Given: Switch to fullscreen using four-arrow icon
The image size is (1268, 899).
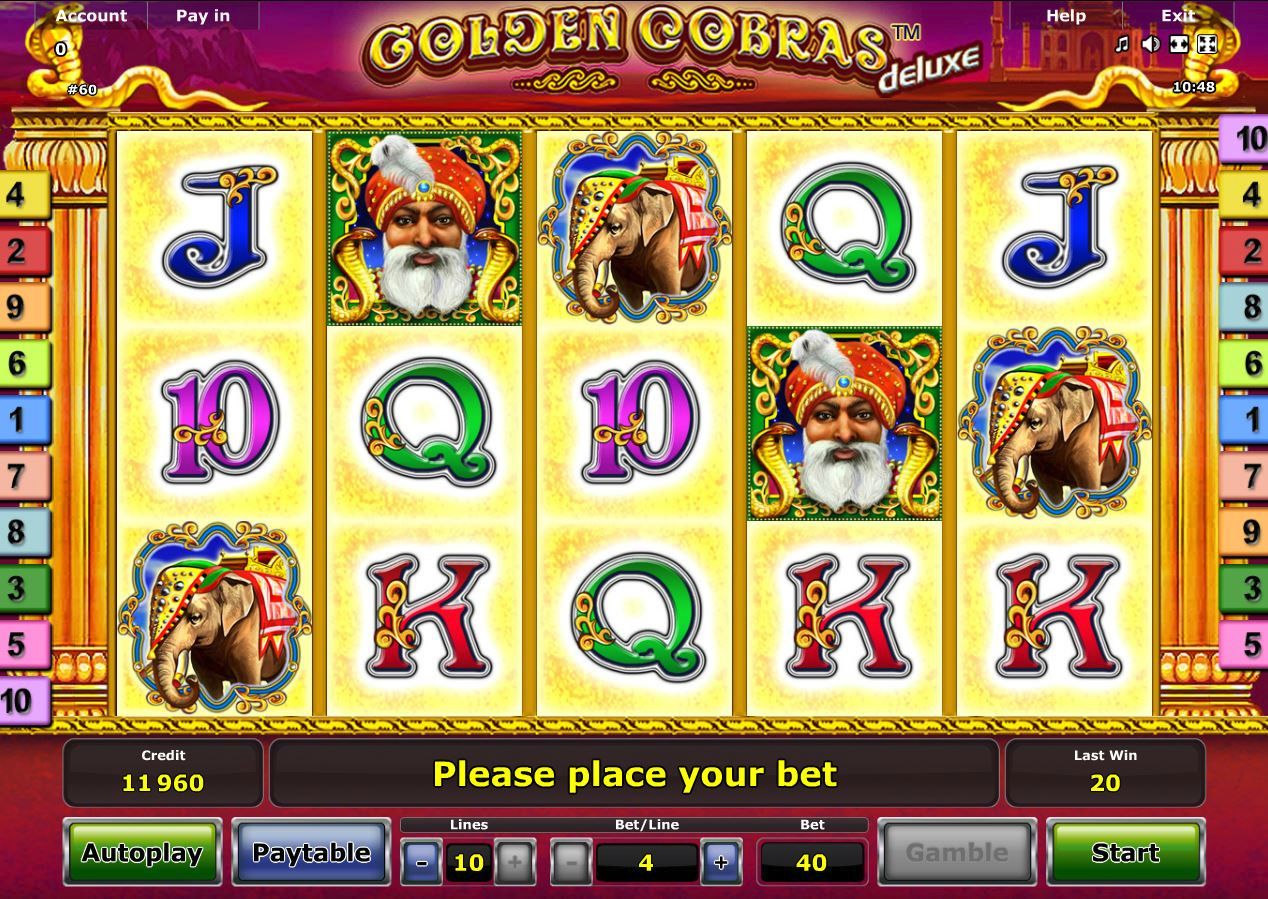Looking at the screenshot, I should pyautogui.click(x=1207, y=44).
